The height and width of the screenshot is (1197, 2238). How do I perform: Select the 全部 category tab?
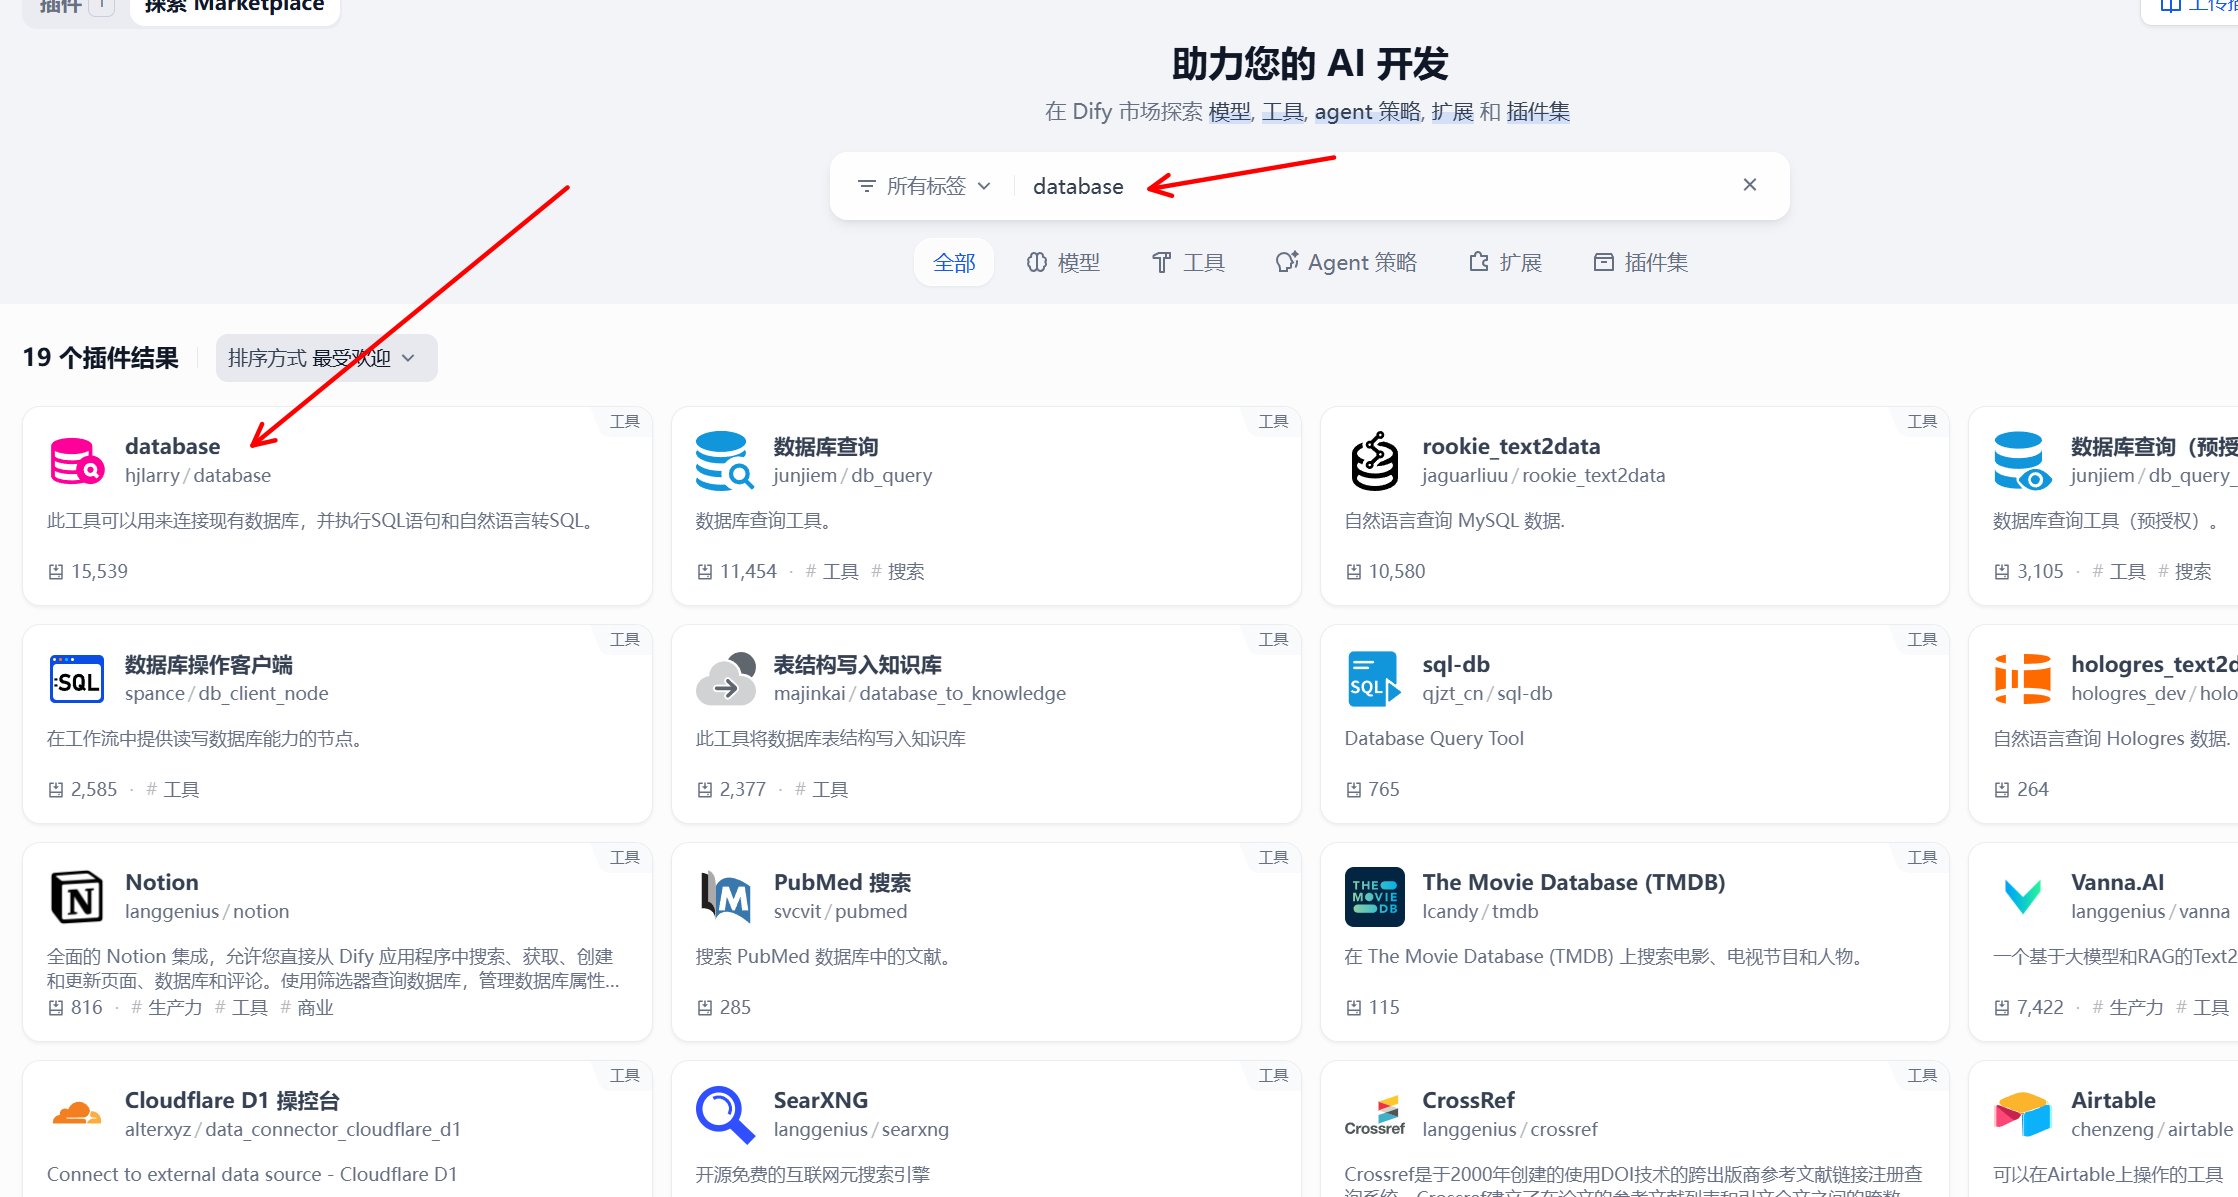pyautogui.click(x=954, y=263)
